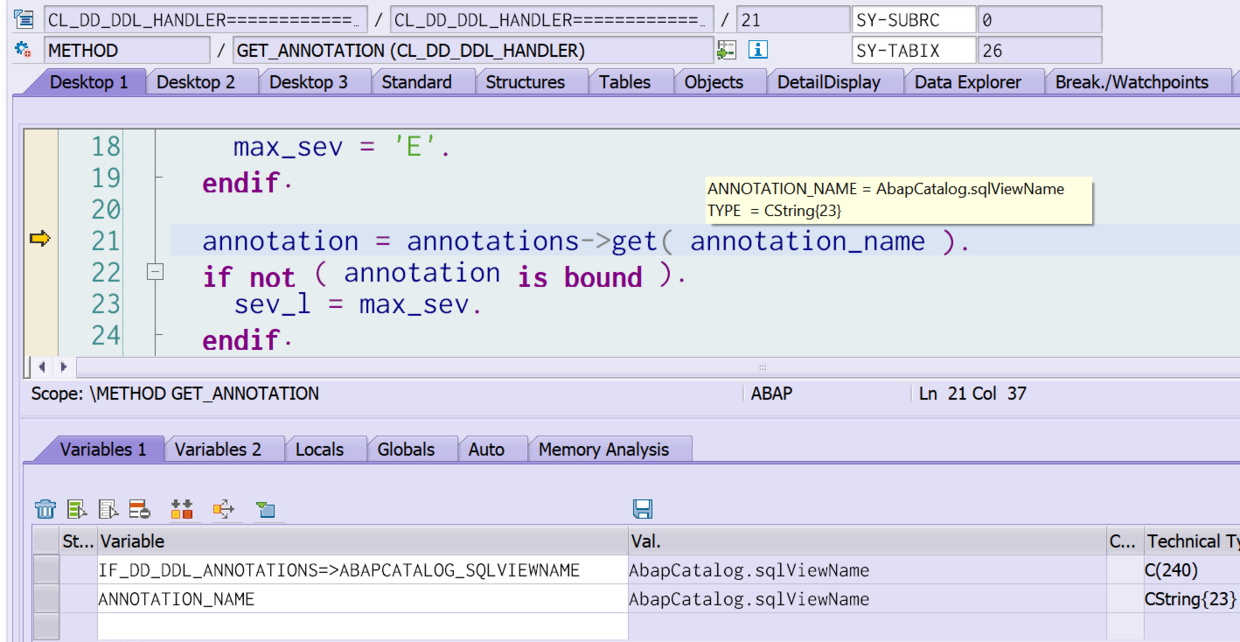Click the trash icon to delete variables

45,509
